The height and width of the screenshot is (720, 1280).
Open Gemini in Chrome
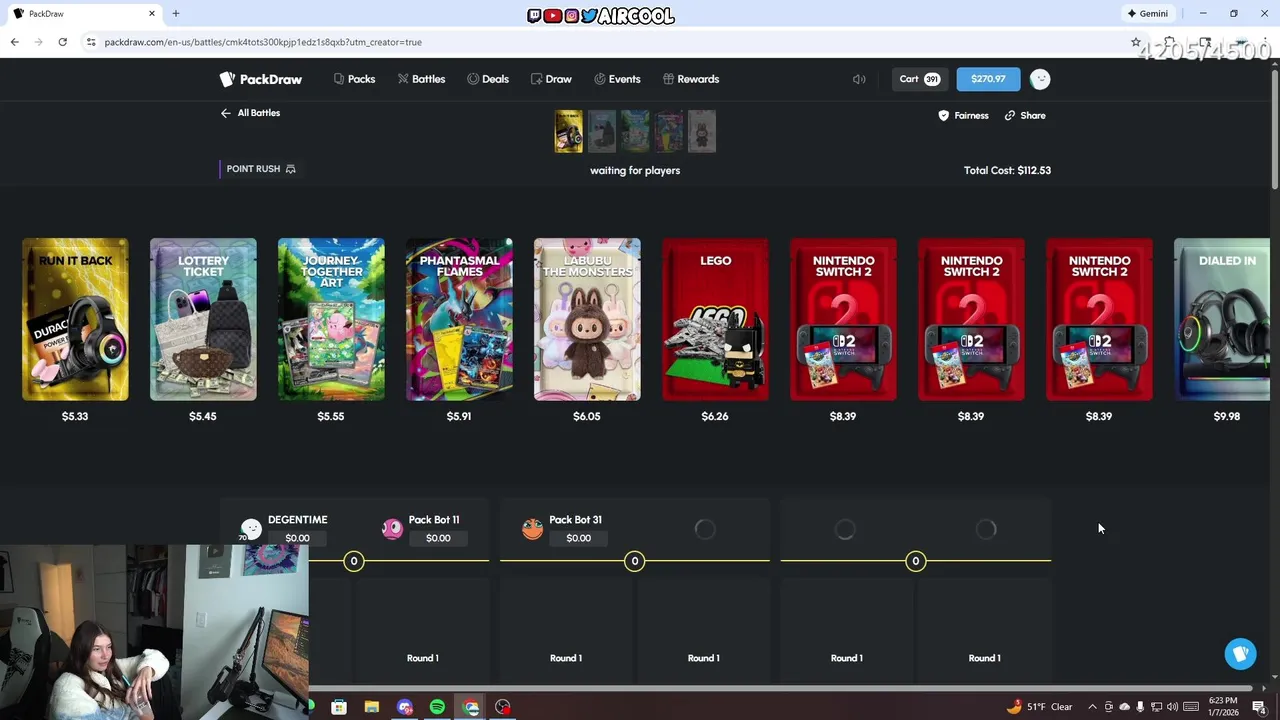coord(1148,14)
